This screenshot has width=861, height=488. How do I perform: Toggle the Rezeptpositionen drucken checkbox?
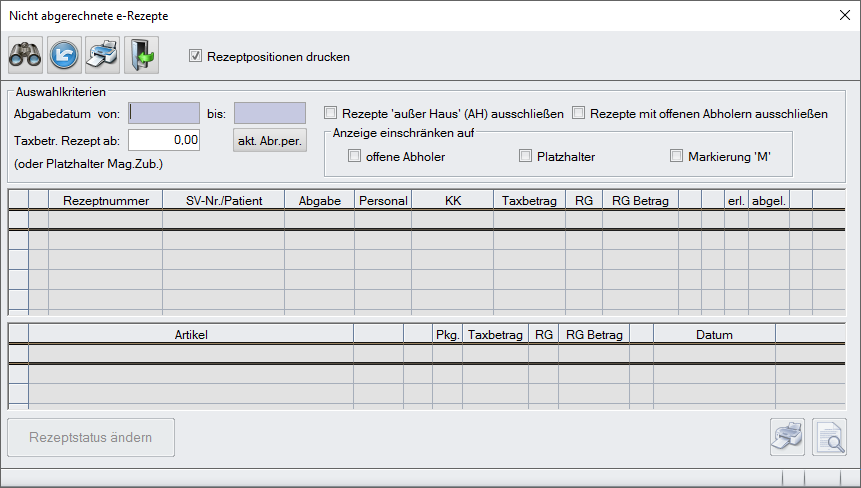196,57
